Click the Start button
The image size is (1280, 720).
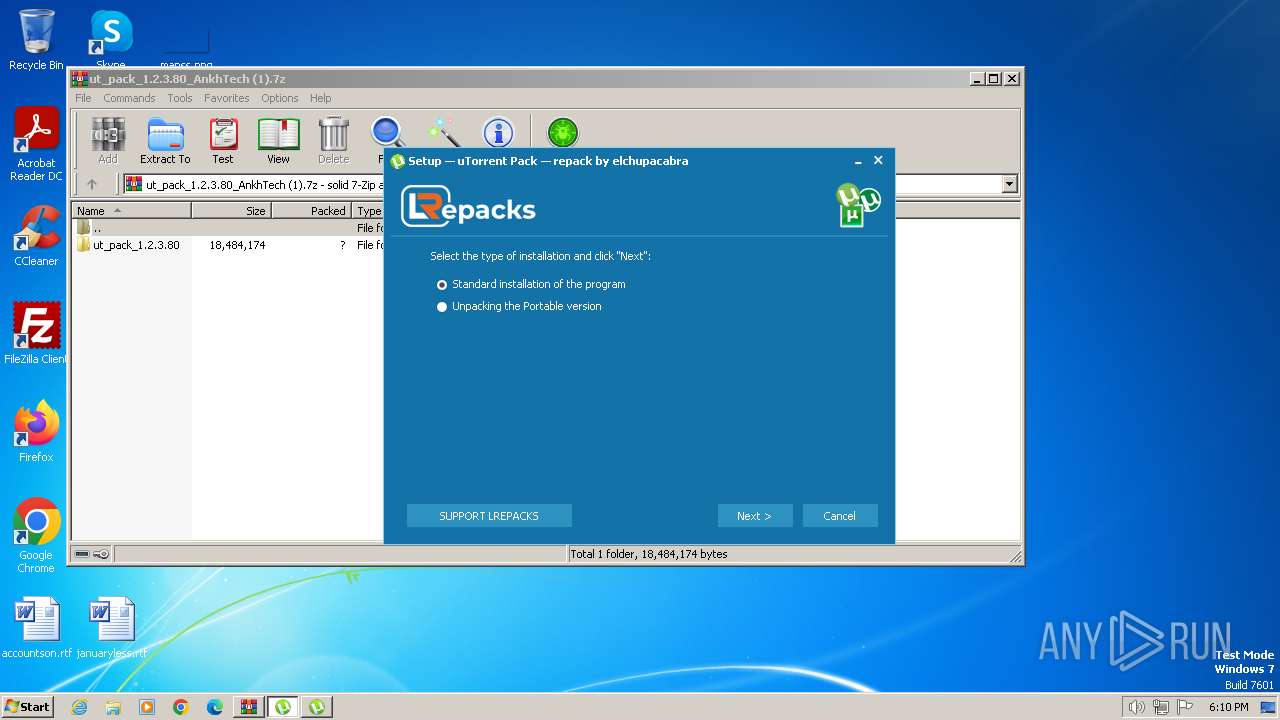point(27,707)
